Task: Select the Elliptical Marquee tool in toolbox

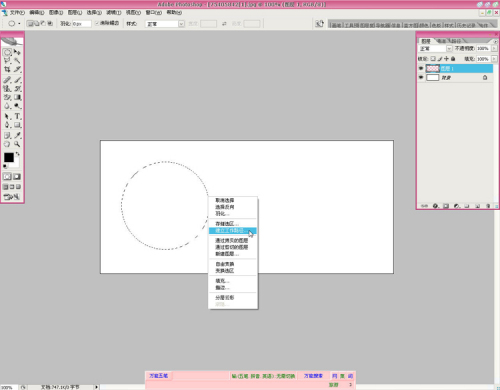Action: (x=7, y=52)
